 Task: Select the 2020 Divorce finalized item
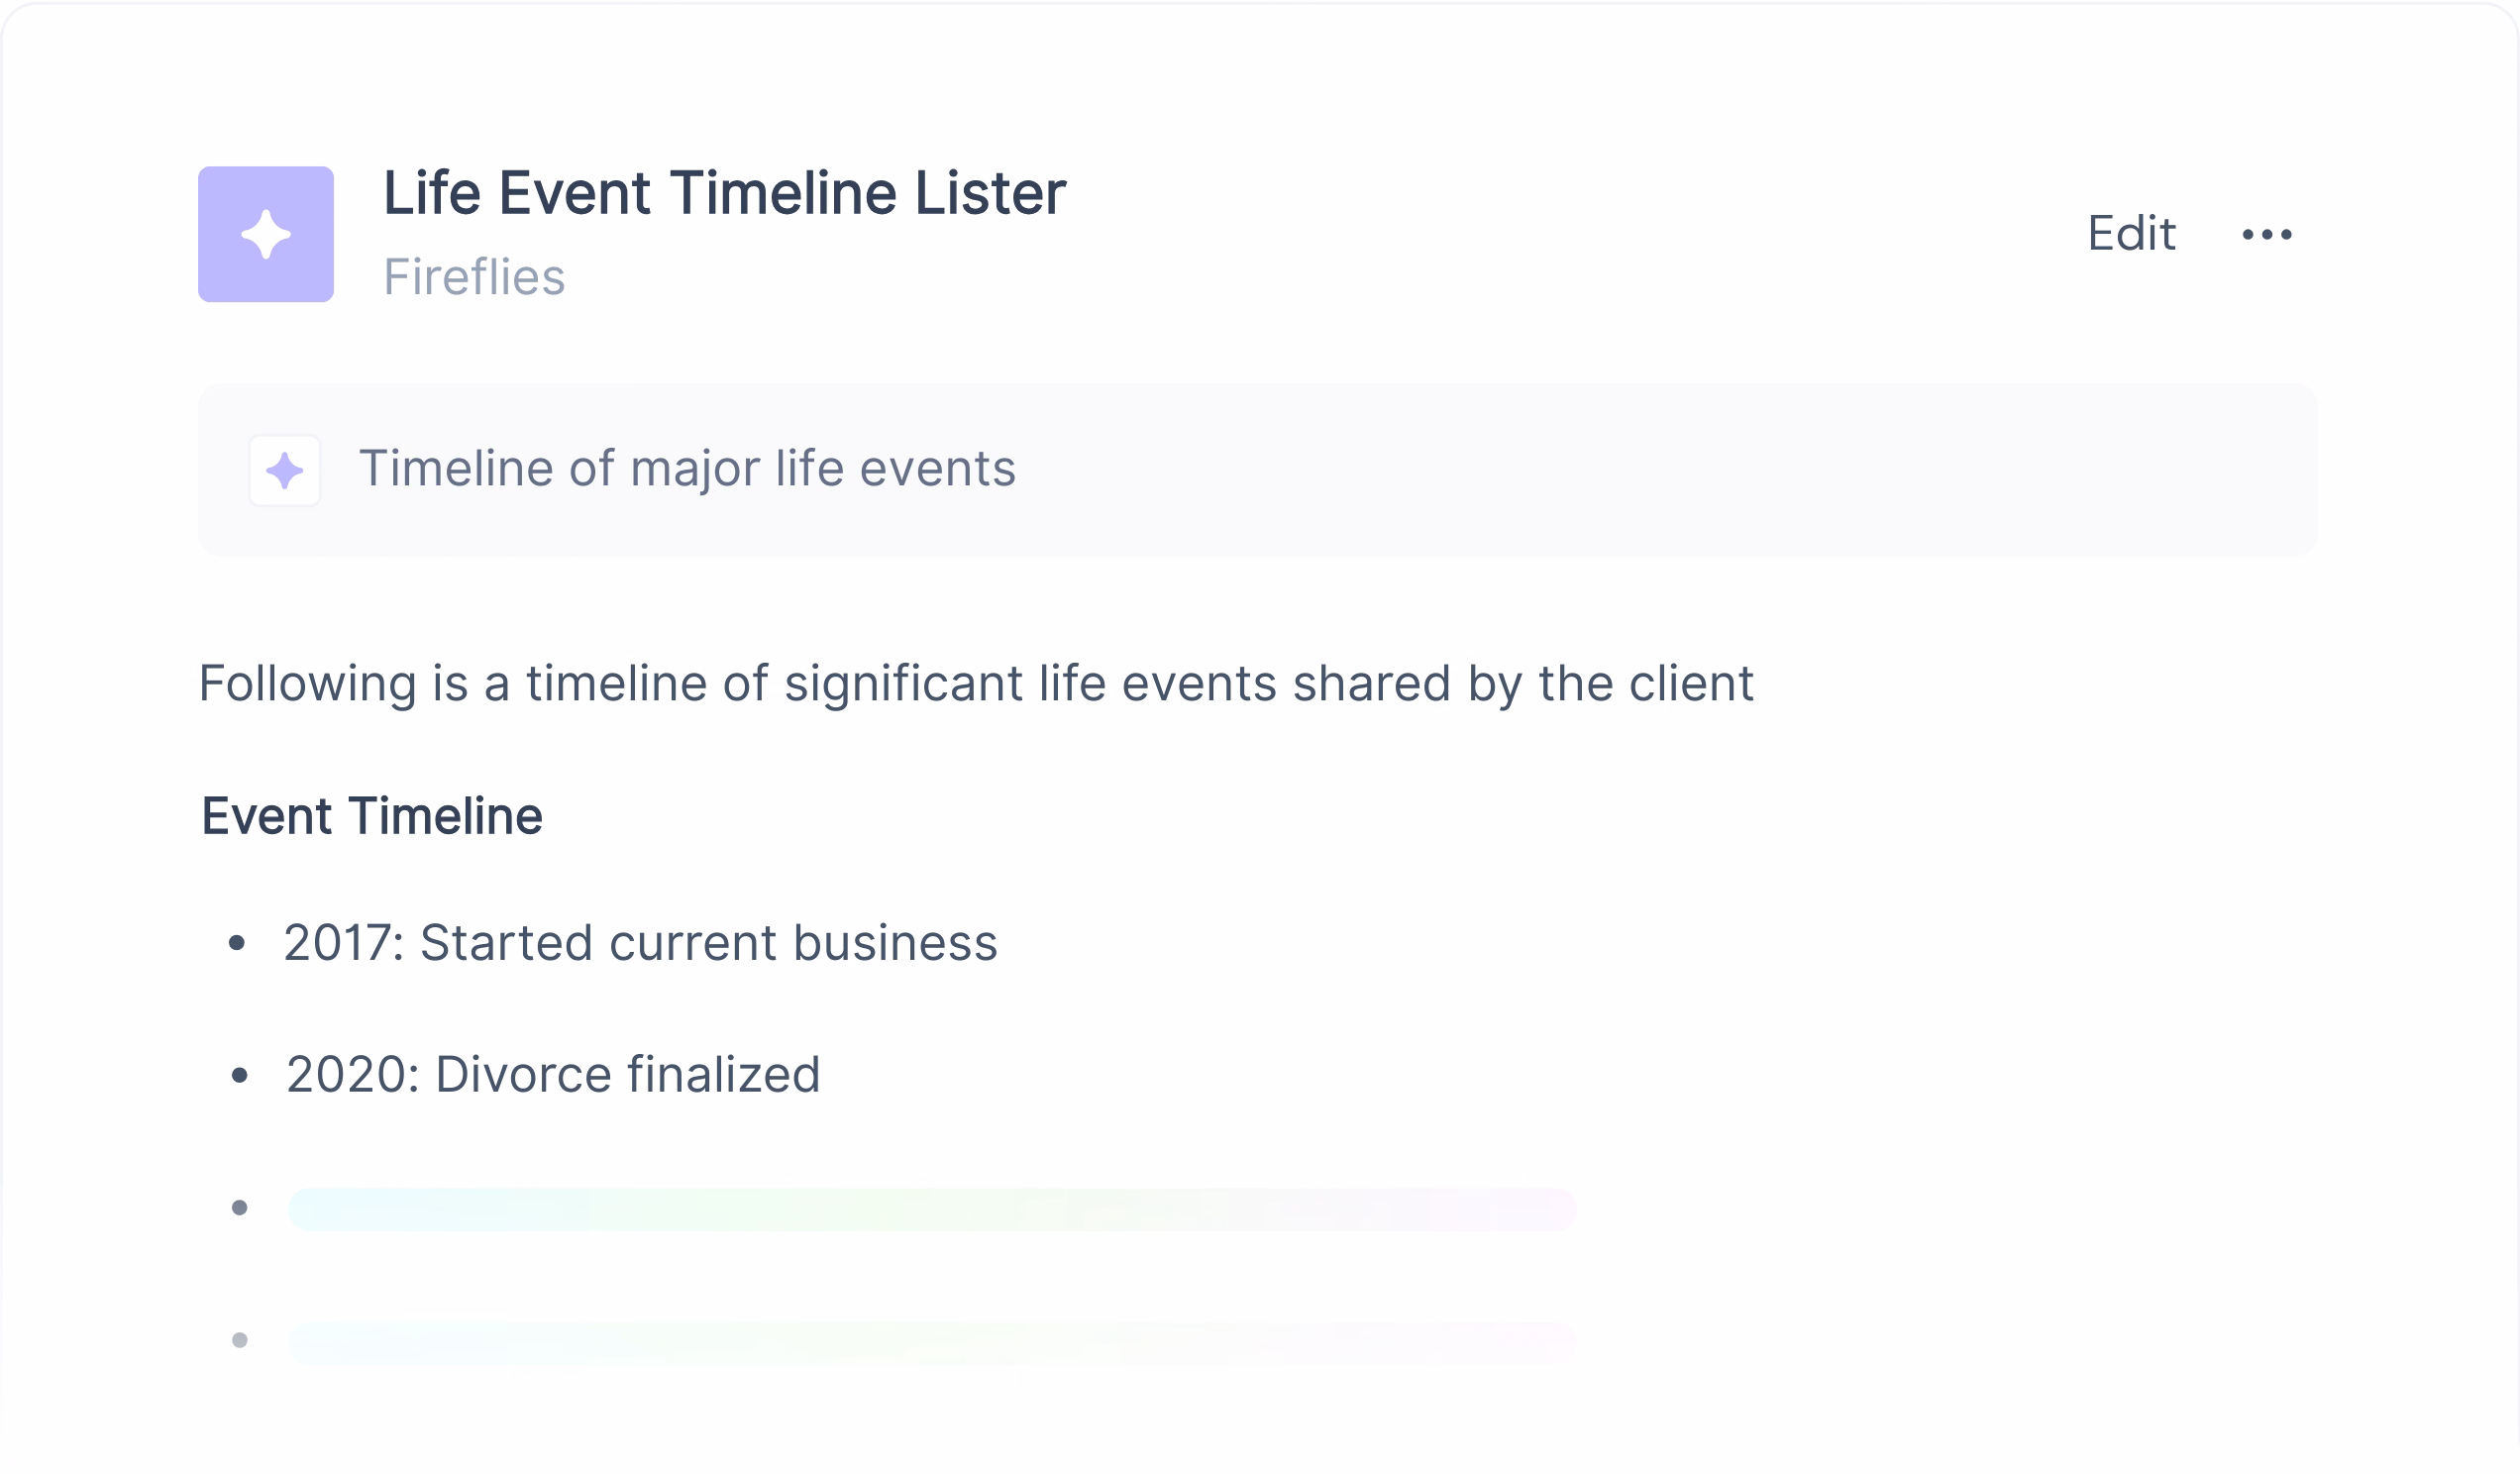click(x=552, y=1074)
